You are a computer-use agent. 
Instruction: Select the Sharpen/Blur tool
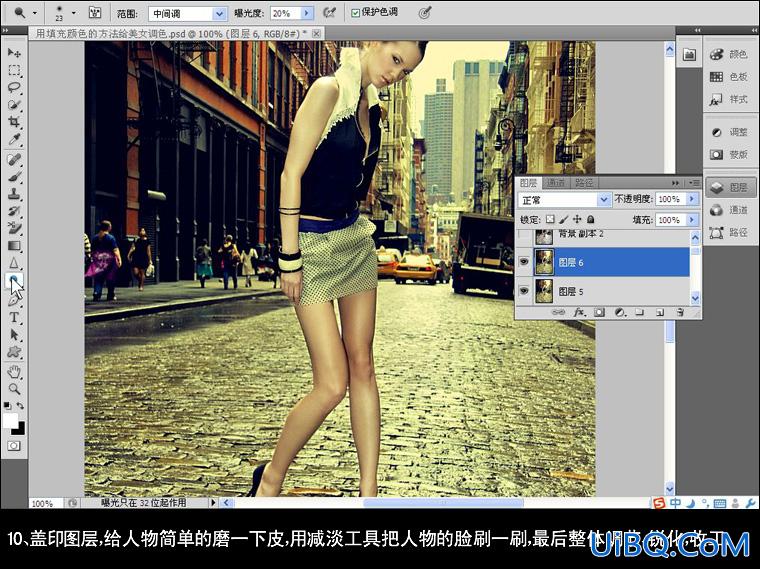(14, 263)
